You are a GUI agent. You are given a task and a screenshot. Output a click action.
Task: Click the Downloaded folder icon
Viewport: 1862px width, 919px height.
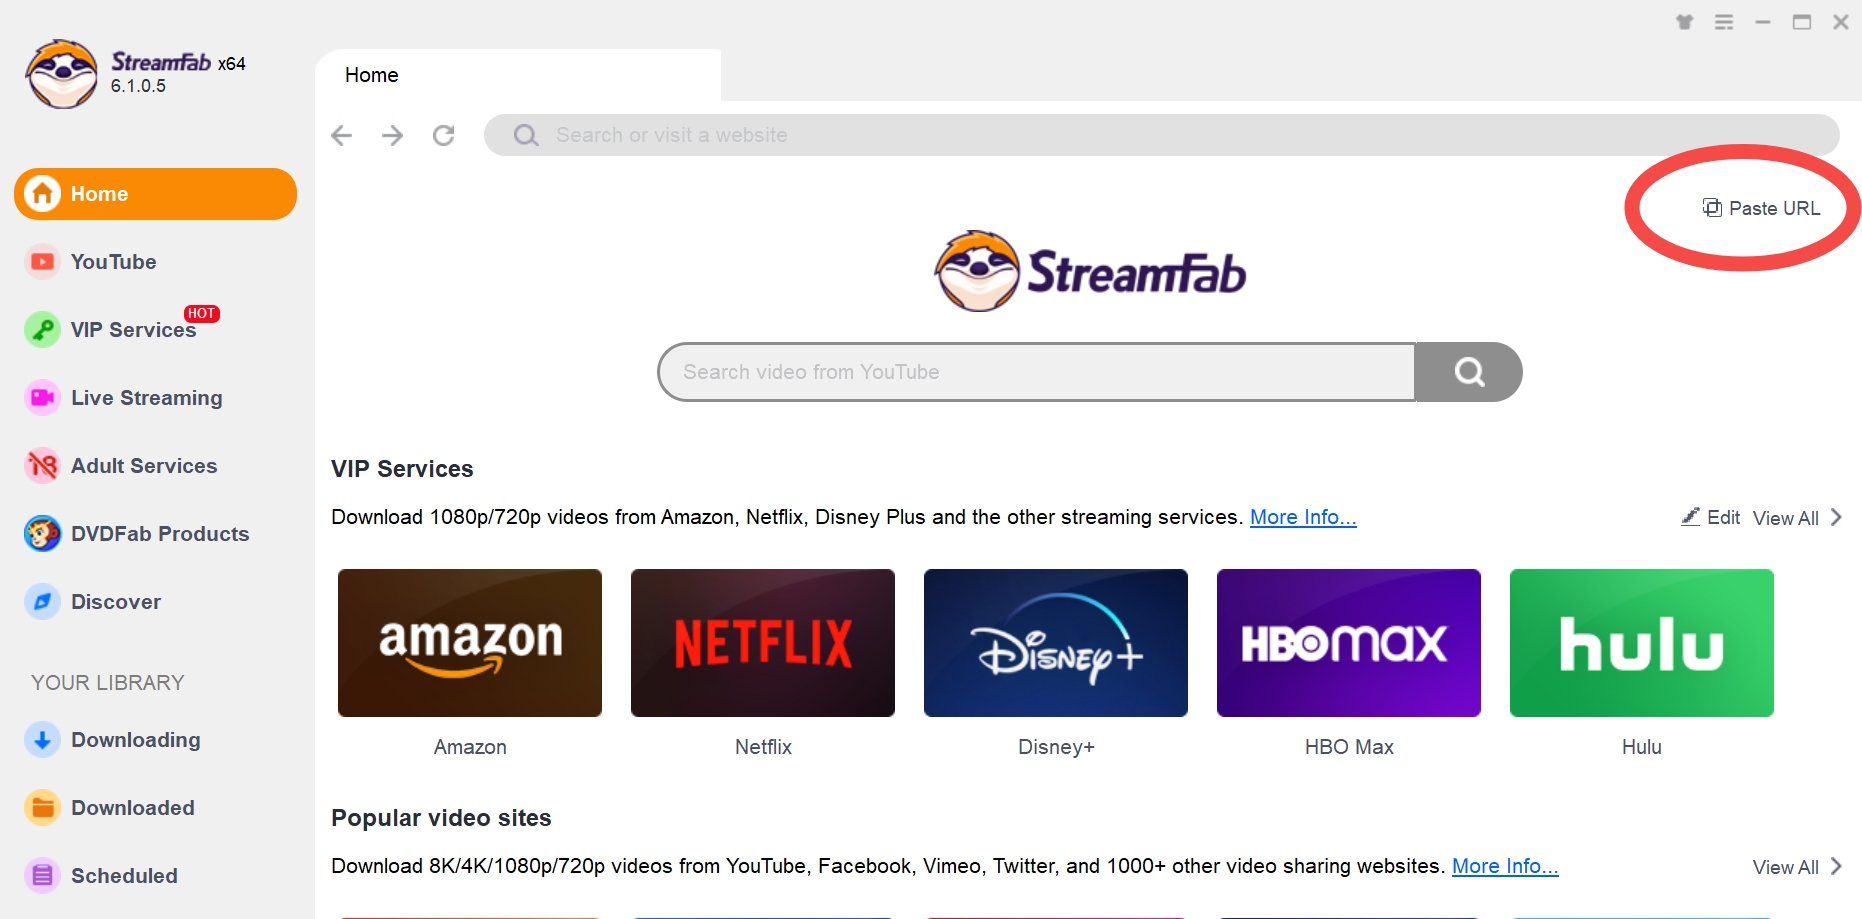(42, 808)
